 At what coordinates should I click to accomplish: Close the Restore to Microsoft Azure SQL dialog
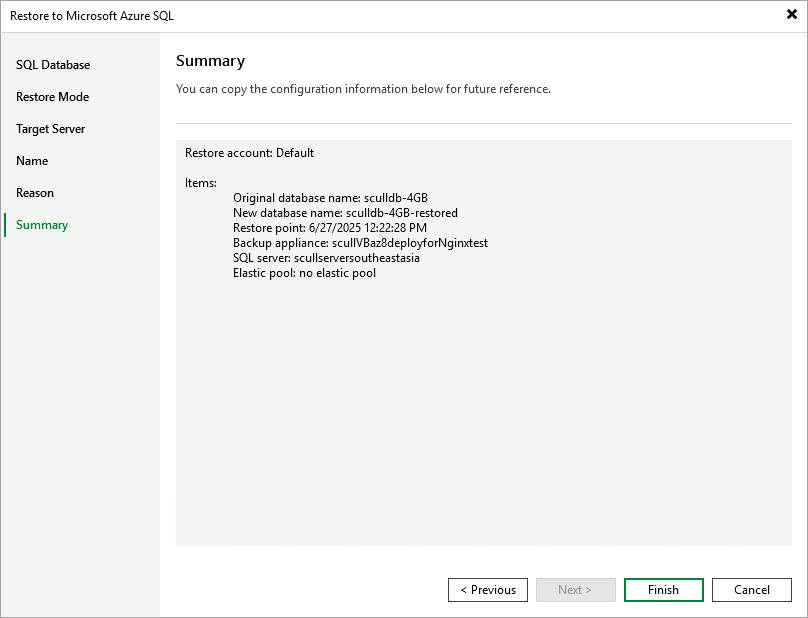792,14
